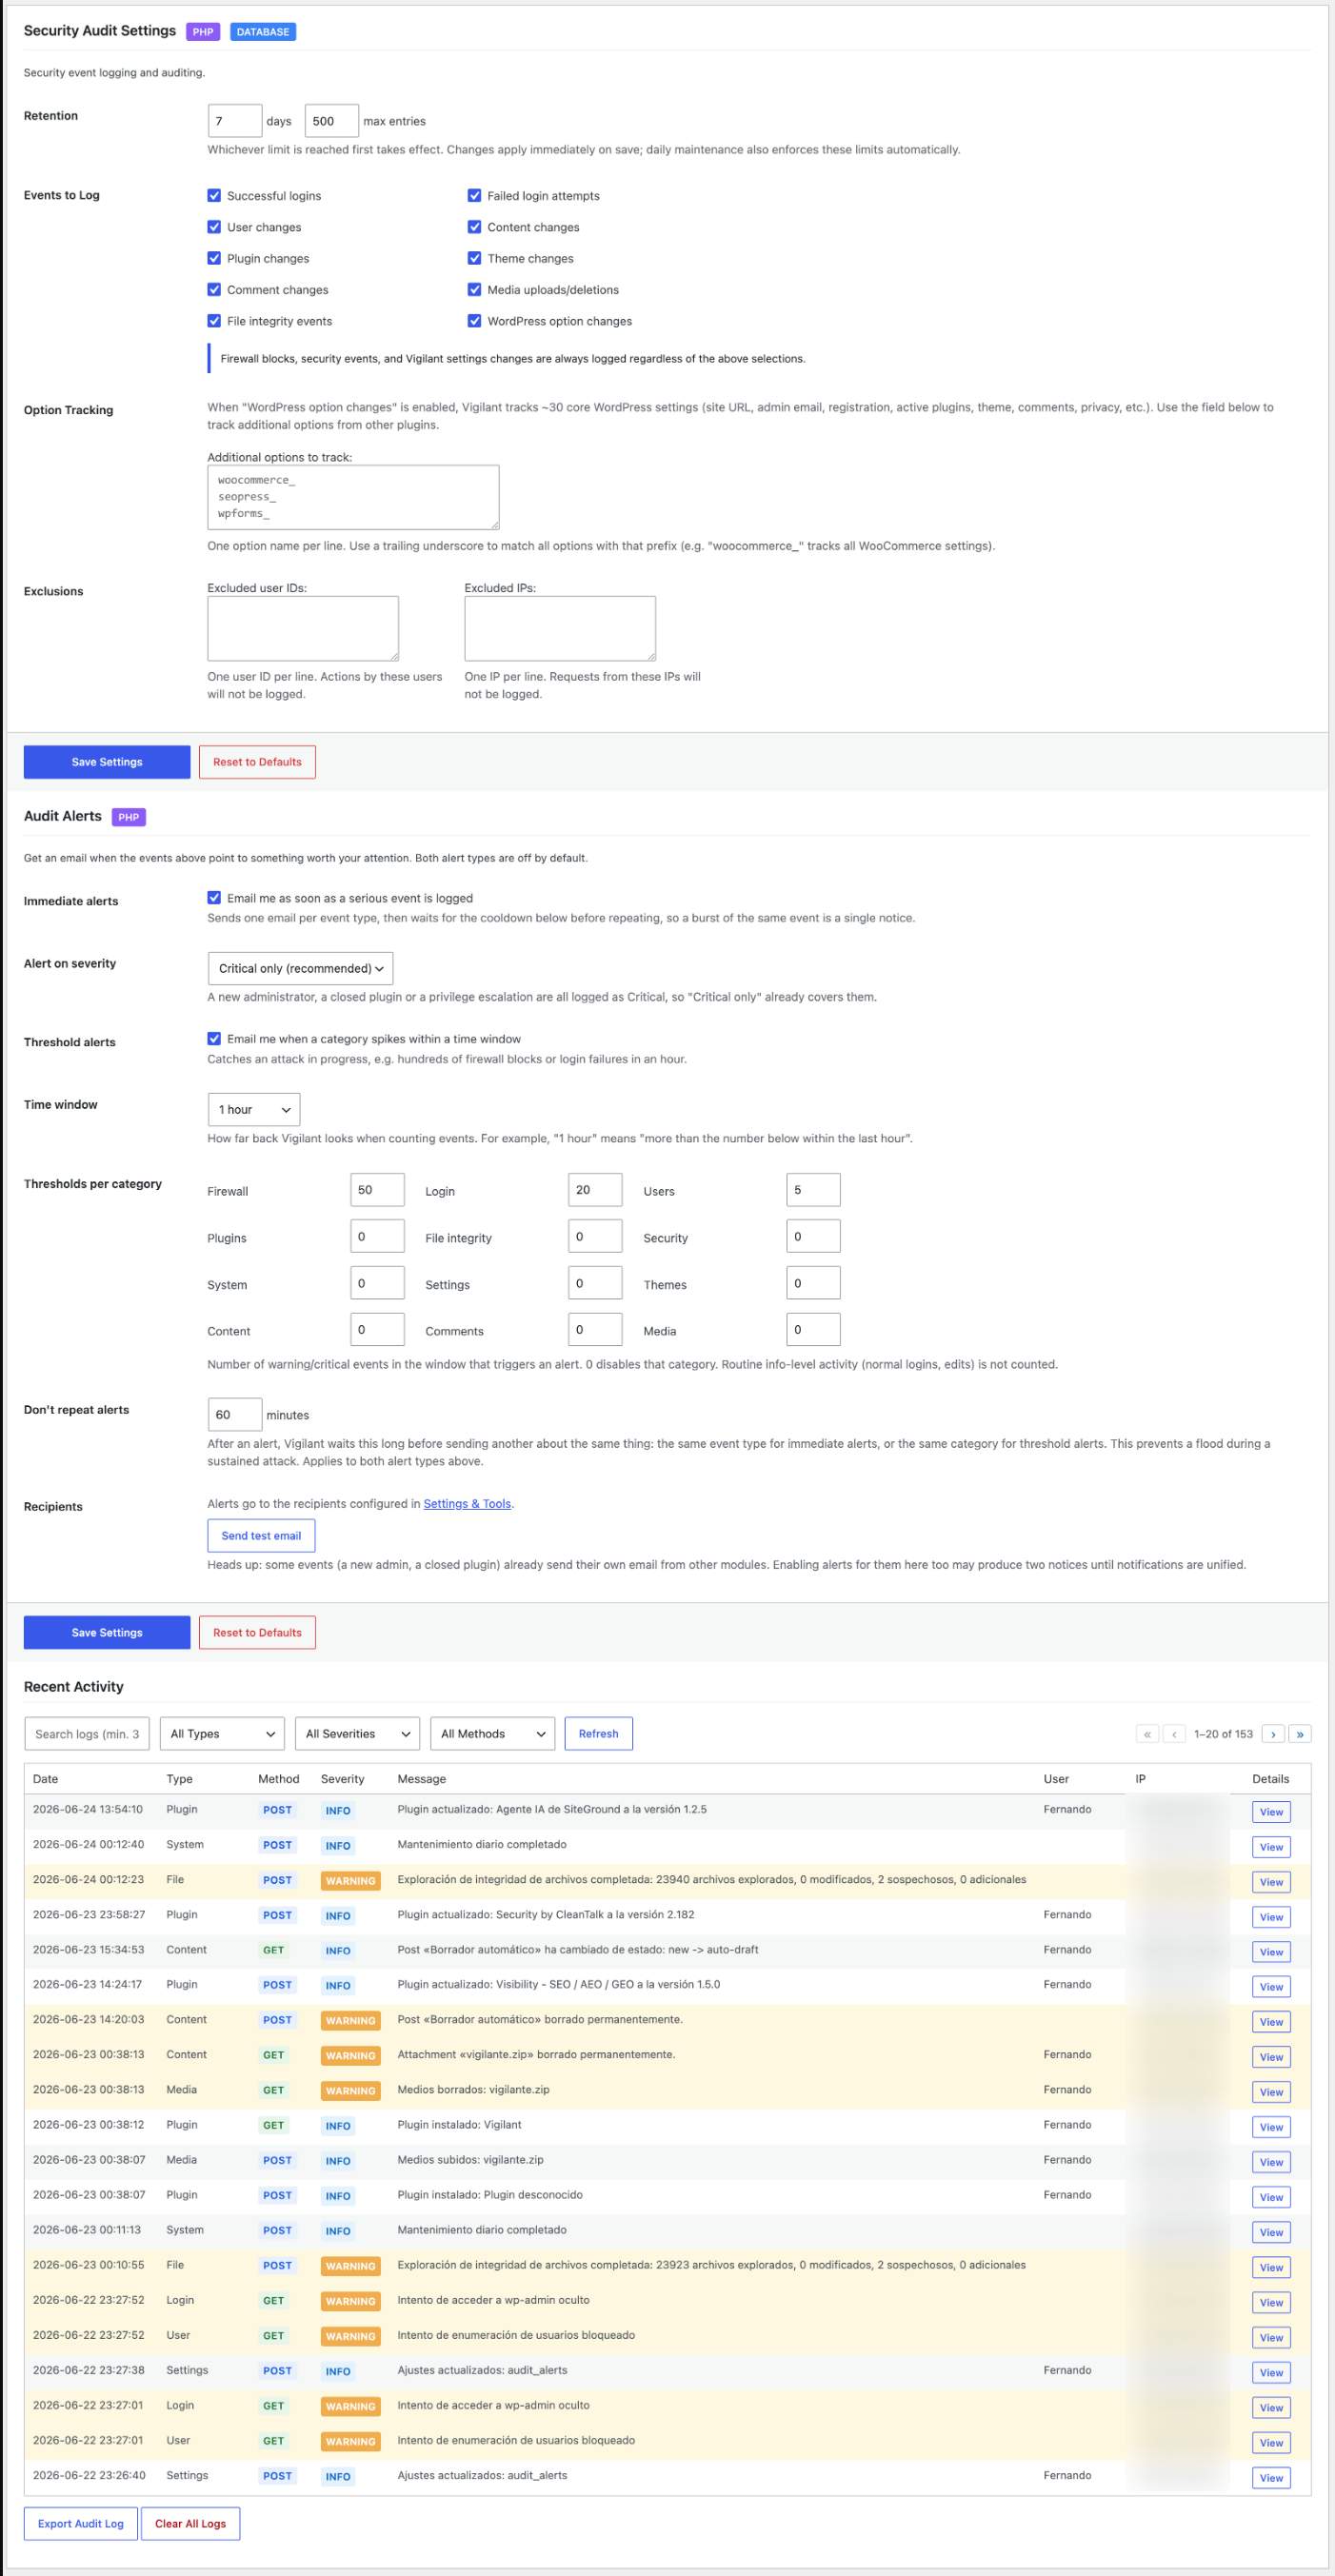Viewport: 1335px width, 2576px height.
Task: Click the Date column header
Action: pyautogui.click(x=45, y=1779)
